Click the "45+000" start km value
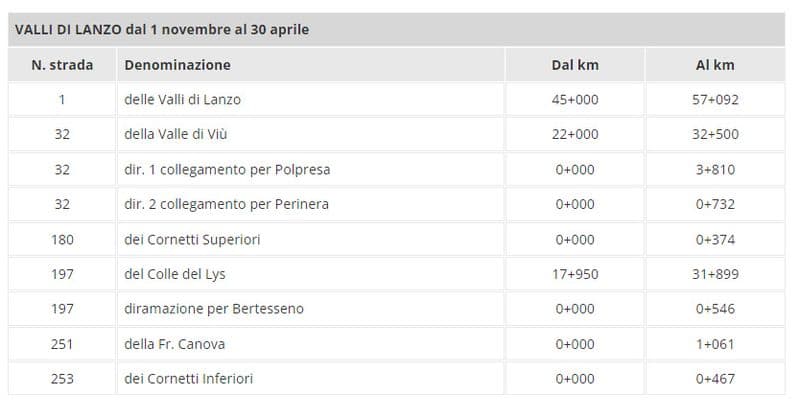 [x=575, y=100]
